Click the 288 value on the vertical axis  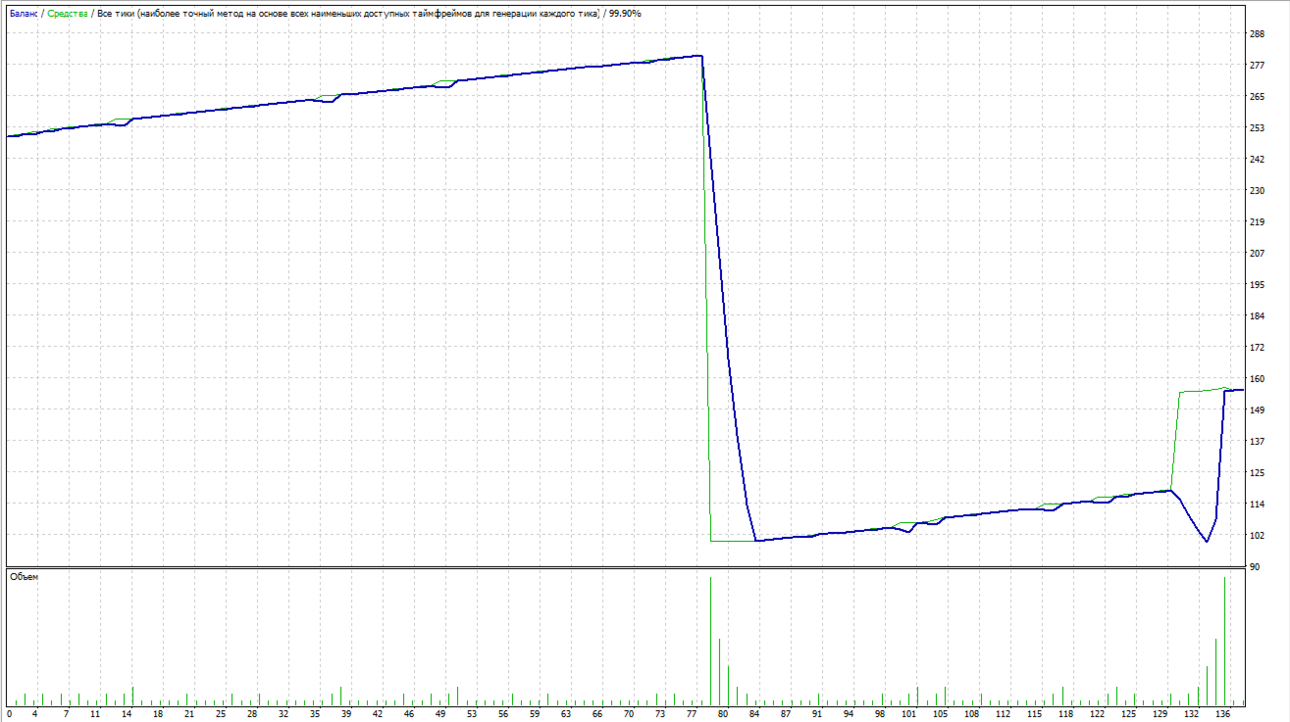click(x=1257, y=34)
